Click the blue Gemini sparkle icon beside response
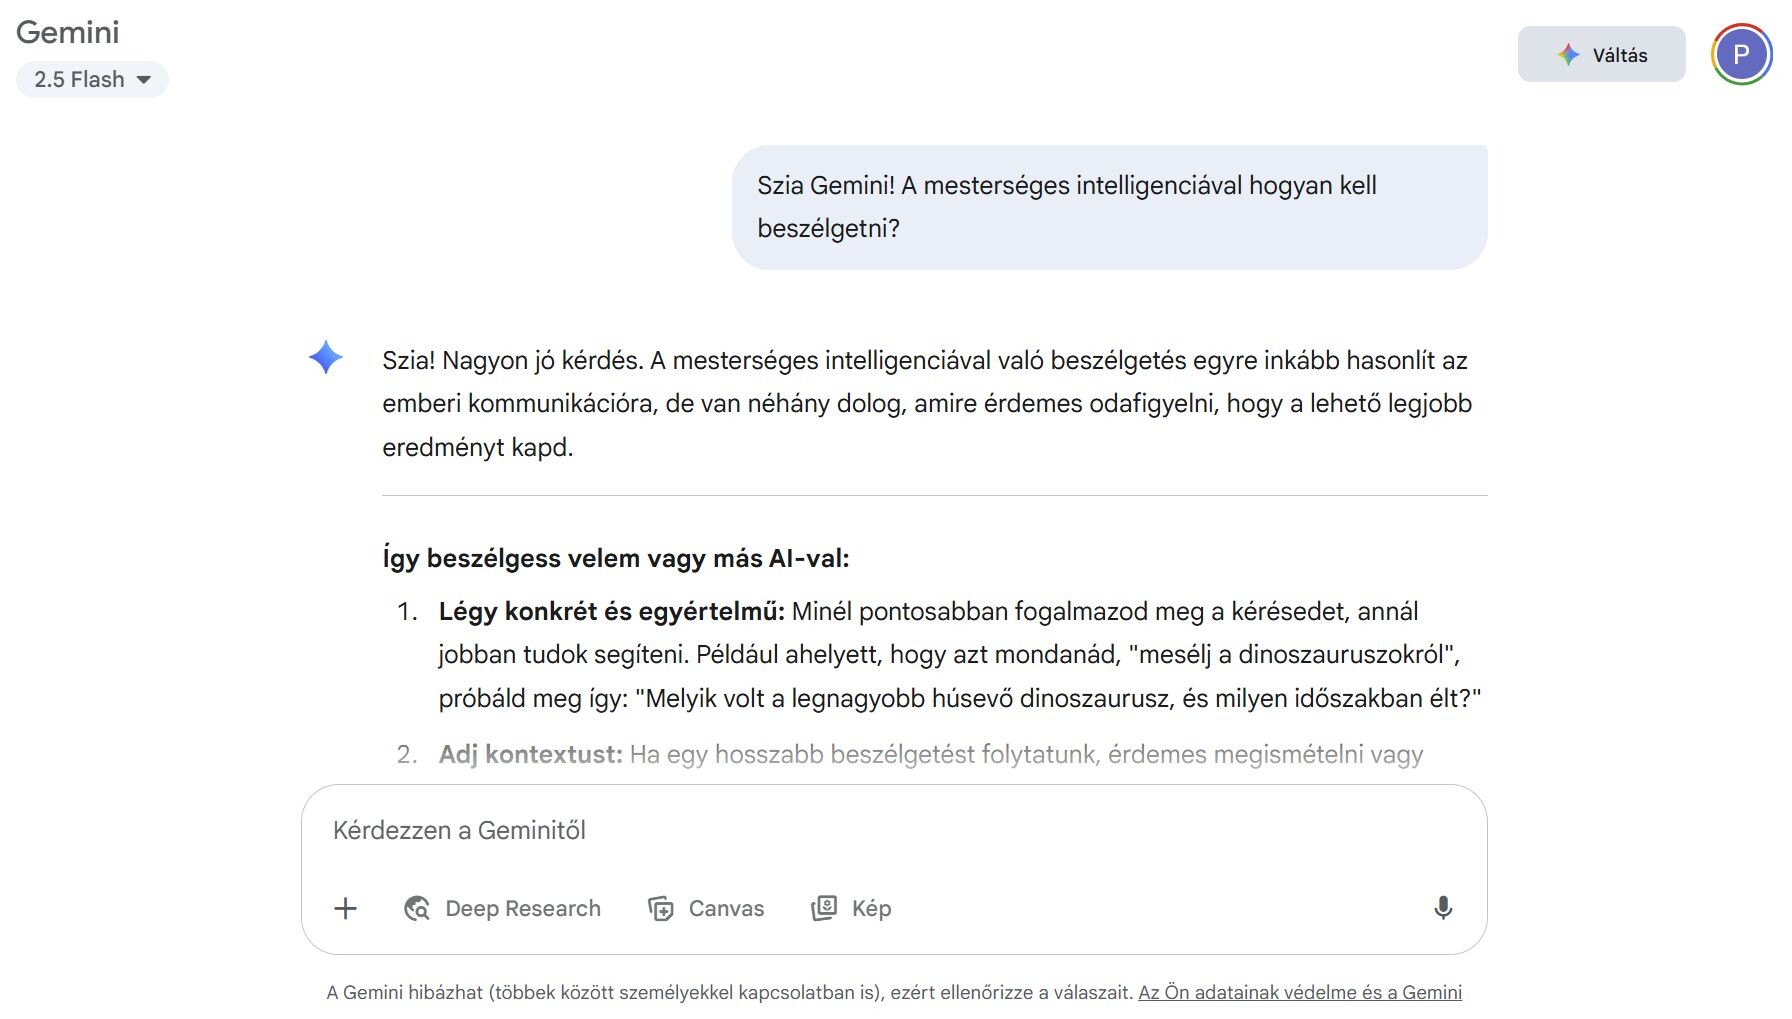 326,358
